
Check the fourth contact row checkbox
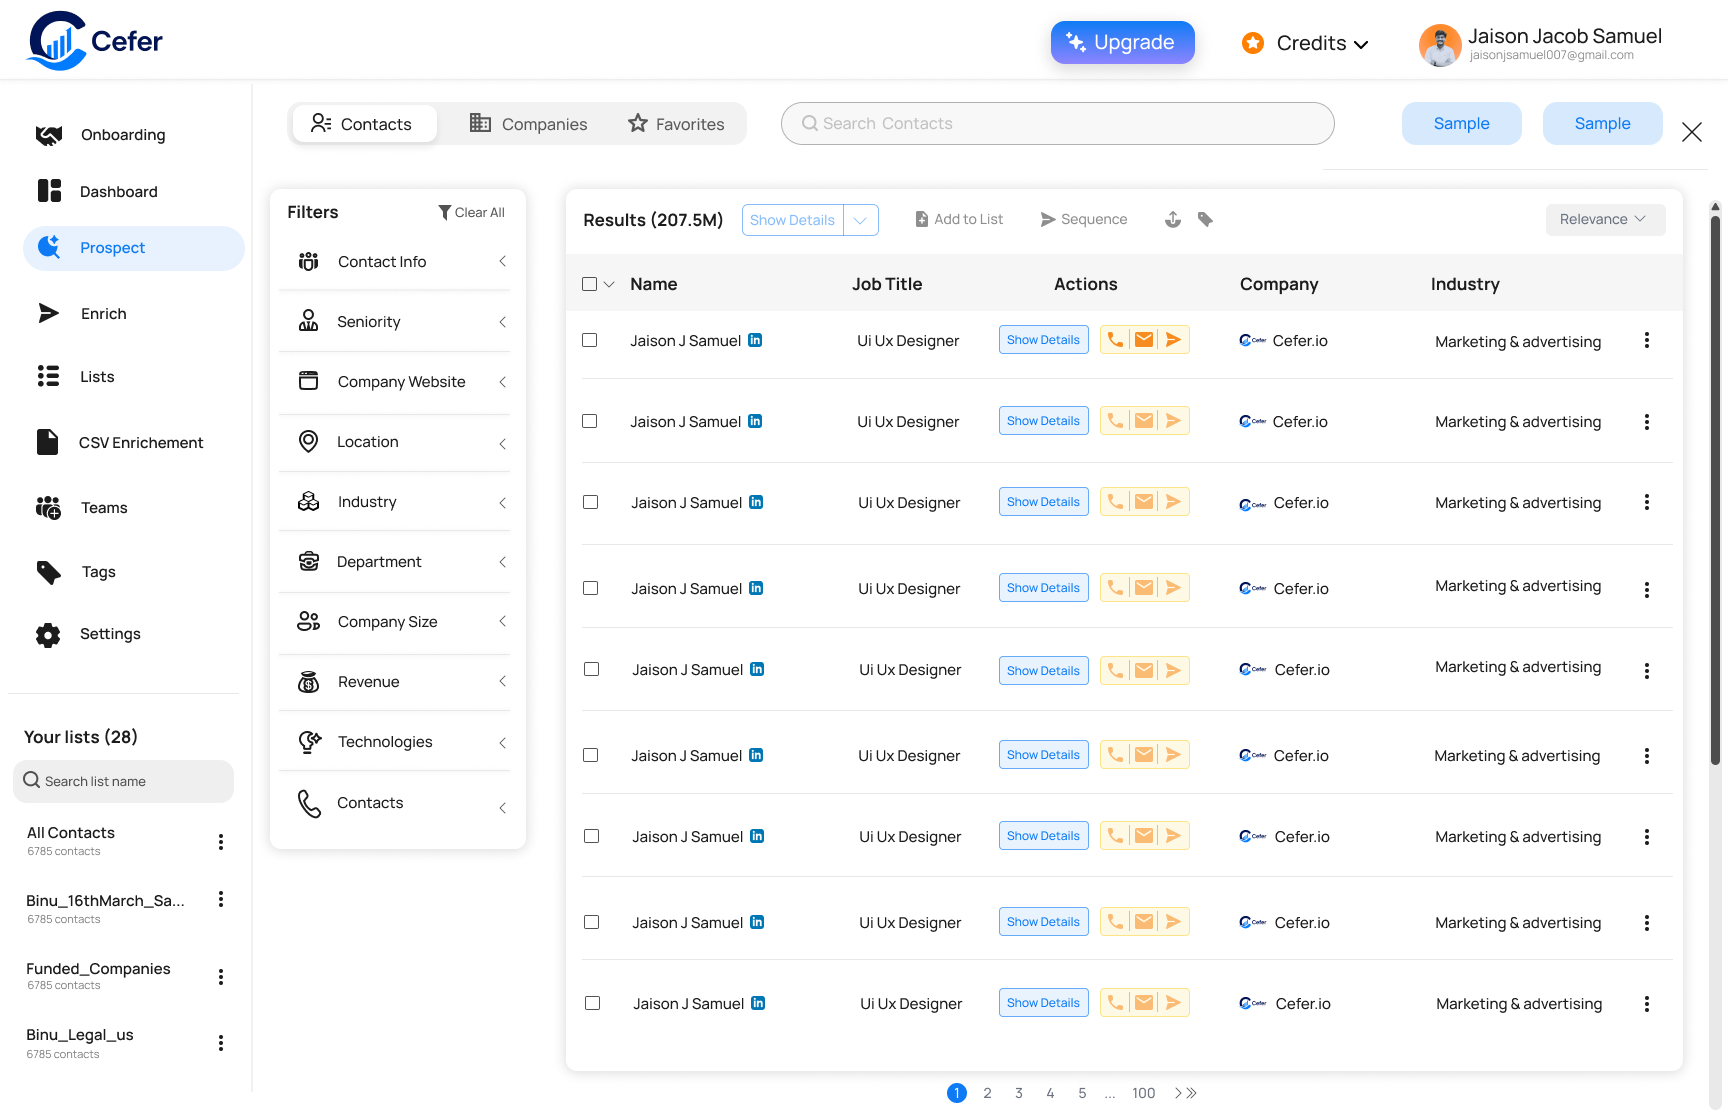pos(591,588)
